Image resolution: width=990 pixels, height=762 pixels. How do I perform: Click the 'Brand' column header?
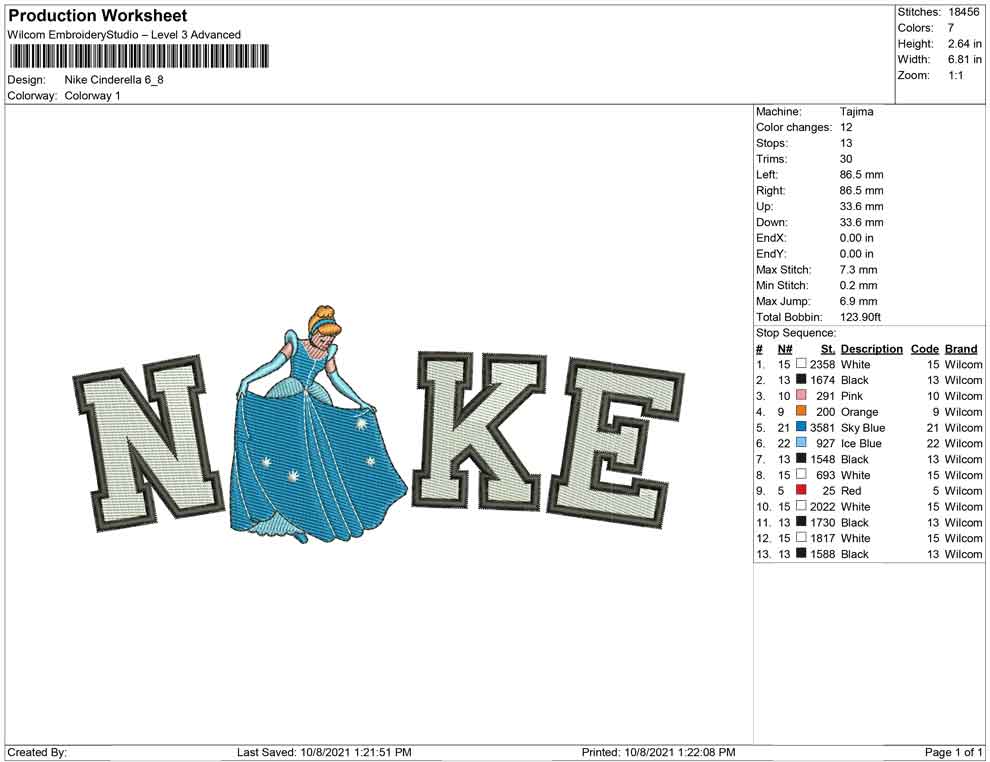tap(961, 348)
